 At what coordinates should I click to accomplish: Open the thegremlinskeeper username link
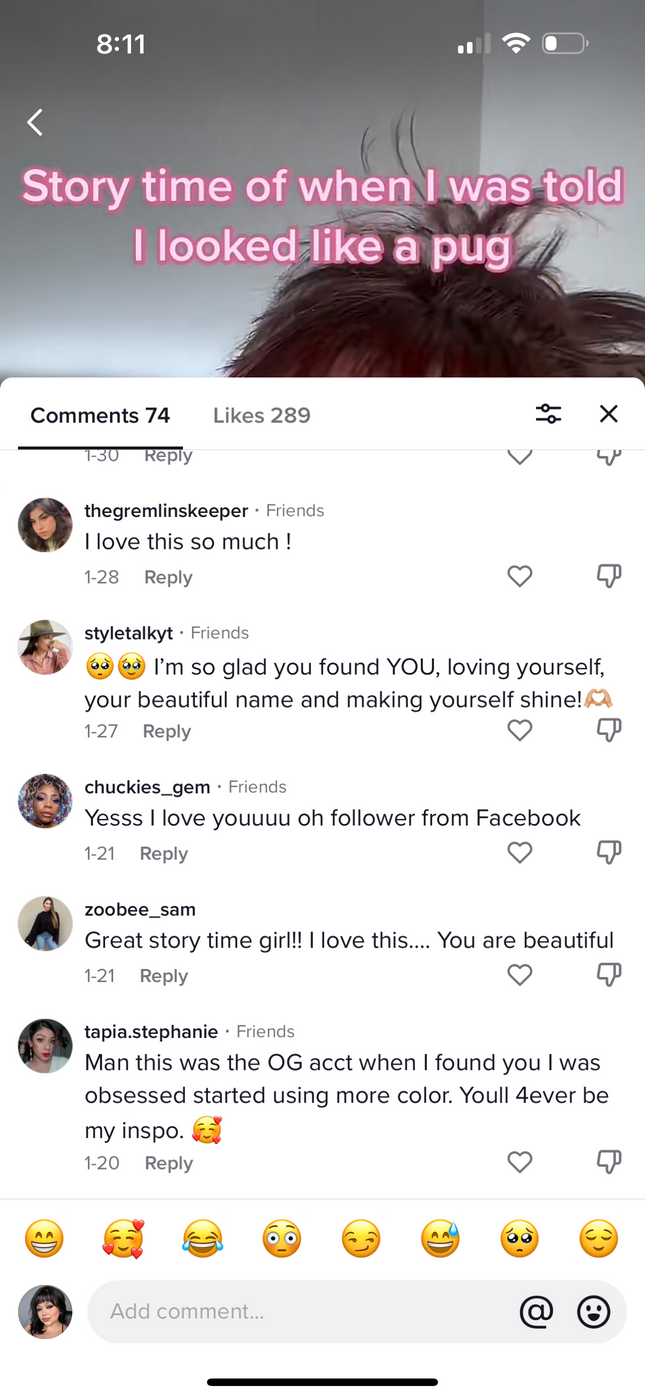click(x=166, y=510)
